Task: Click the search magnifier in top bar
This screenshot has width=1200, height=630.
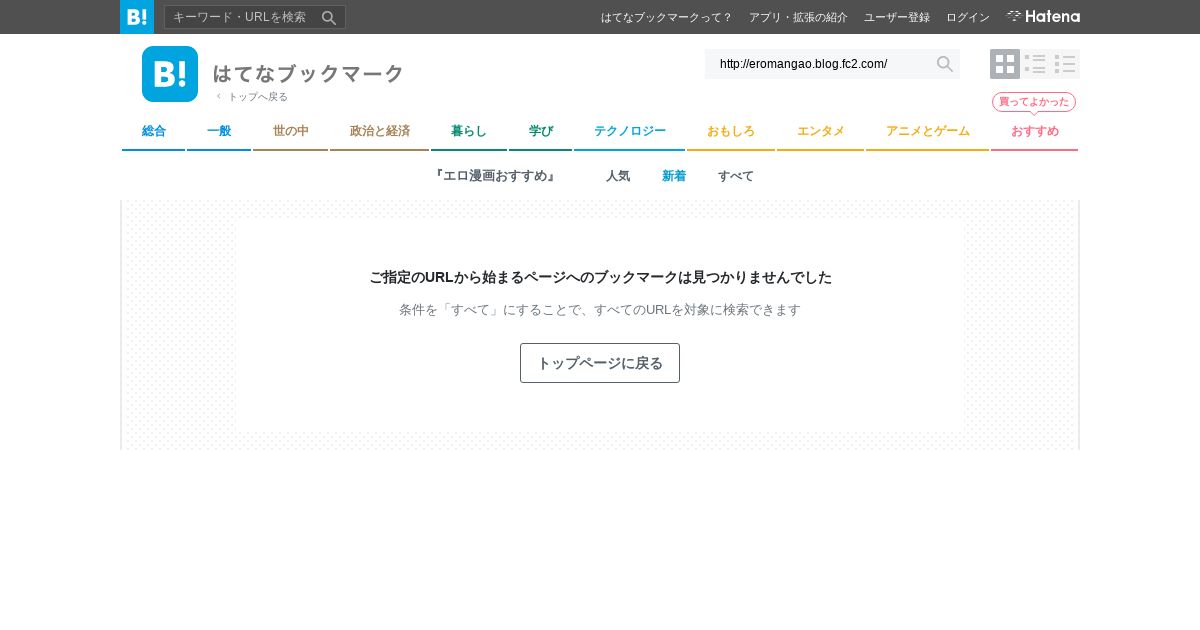Action: (329, 17)
